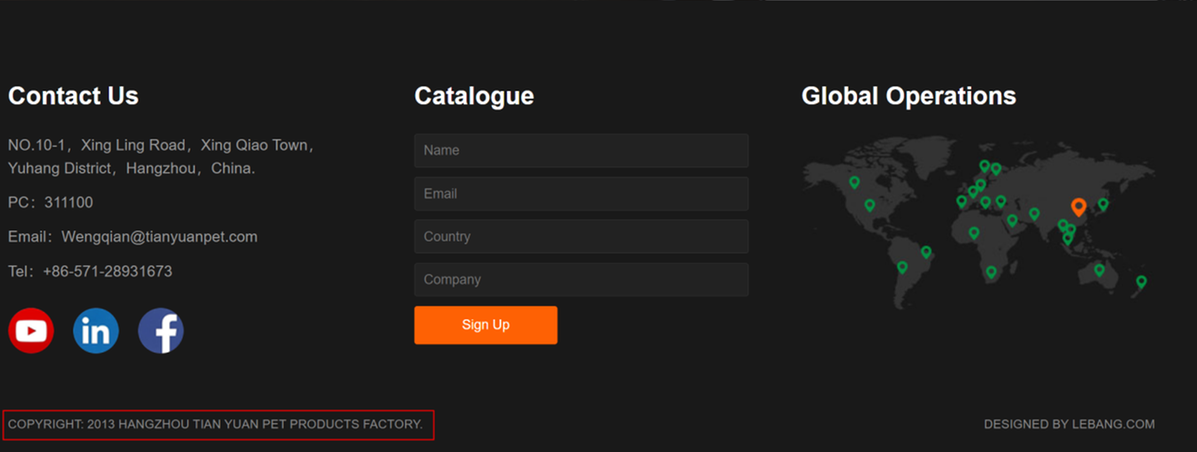
Task: Click the Wengqian@tianyuanpet.com email address
Action: (x=160, y=237)
